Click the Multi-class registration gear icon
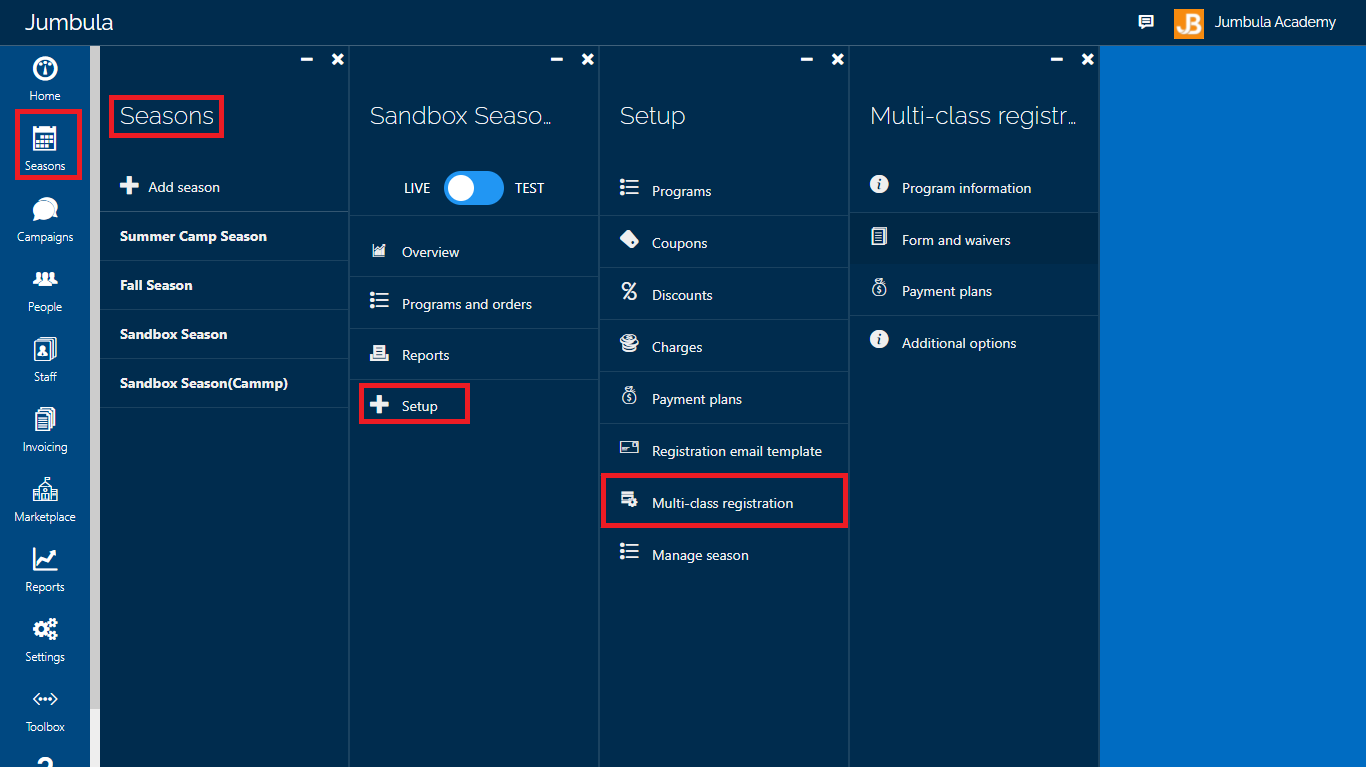The image size is (1366, 768). [x=629, y=499]
